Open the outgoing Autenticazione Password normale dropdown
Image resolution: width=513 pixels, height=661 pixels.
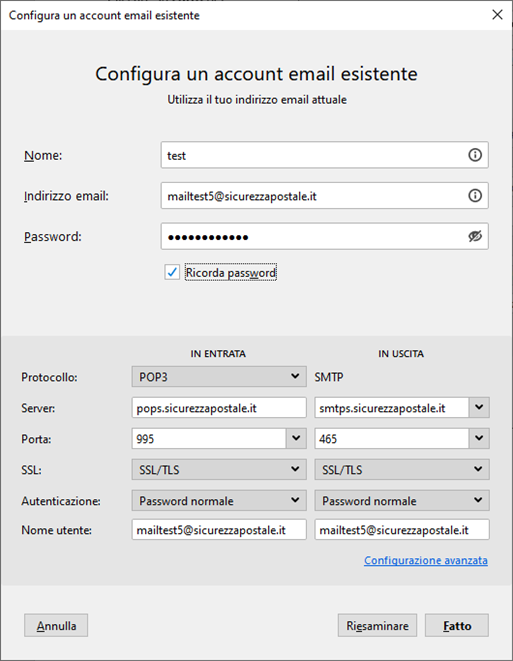pyautogui.click(x=402, y=500)
